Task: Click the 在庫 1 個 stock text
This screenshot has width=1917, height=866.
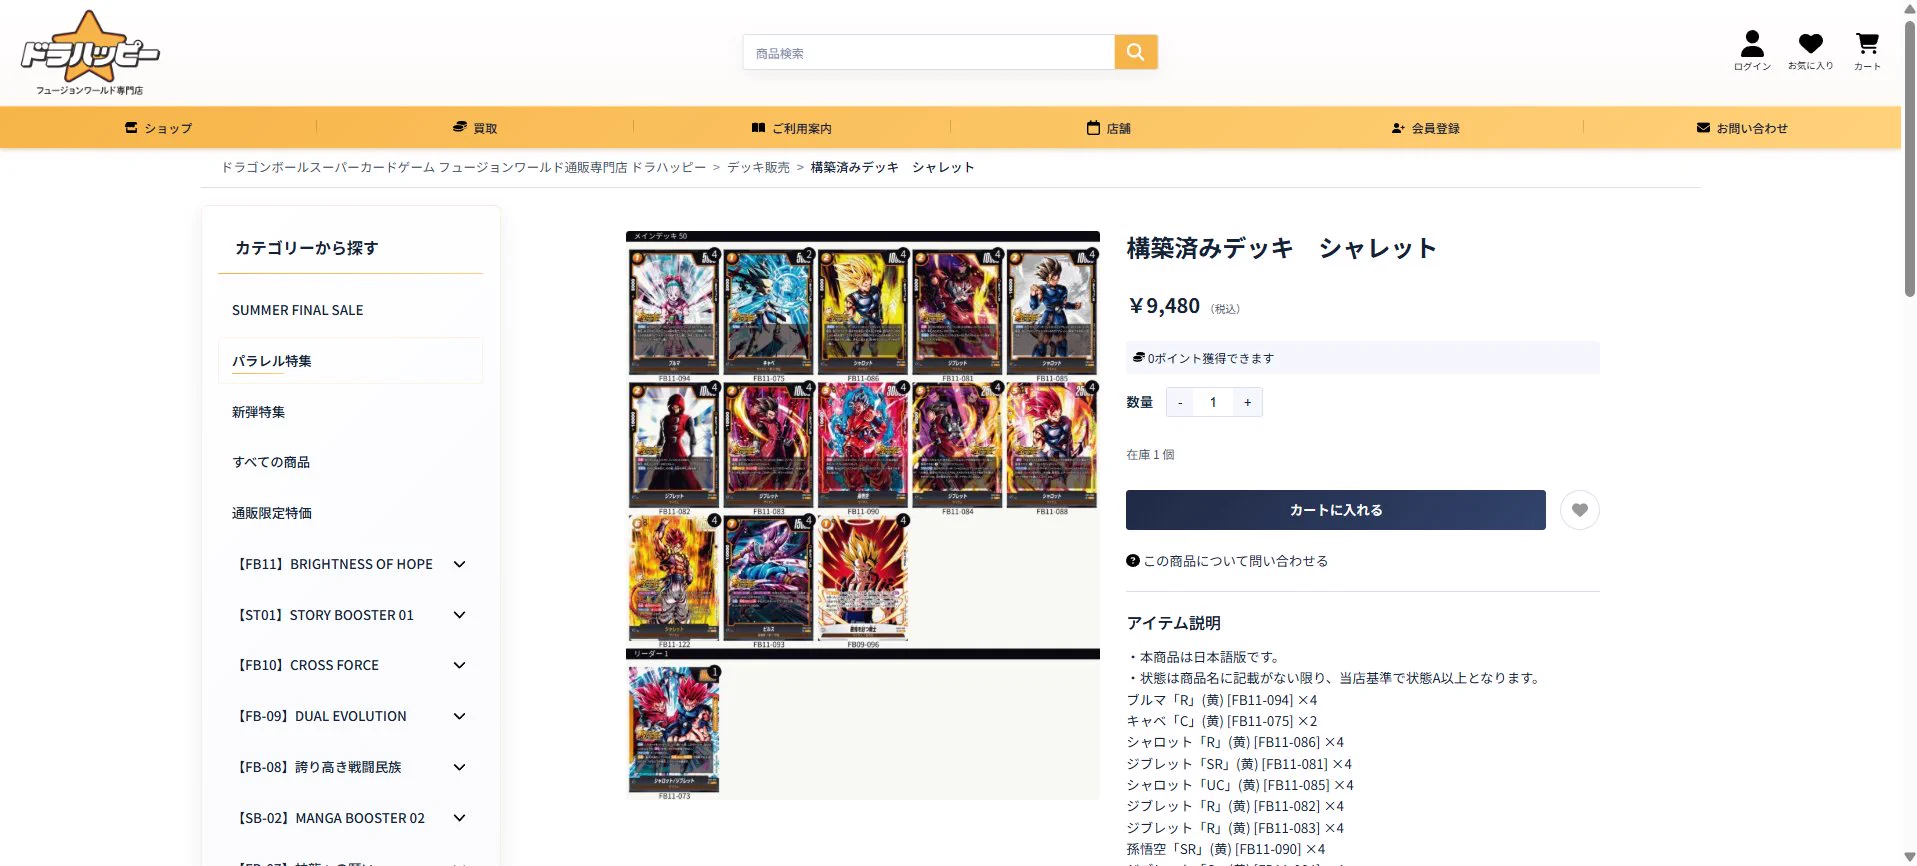Action: pyautogui.click(x=1150, y=454)
